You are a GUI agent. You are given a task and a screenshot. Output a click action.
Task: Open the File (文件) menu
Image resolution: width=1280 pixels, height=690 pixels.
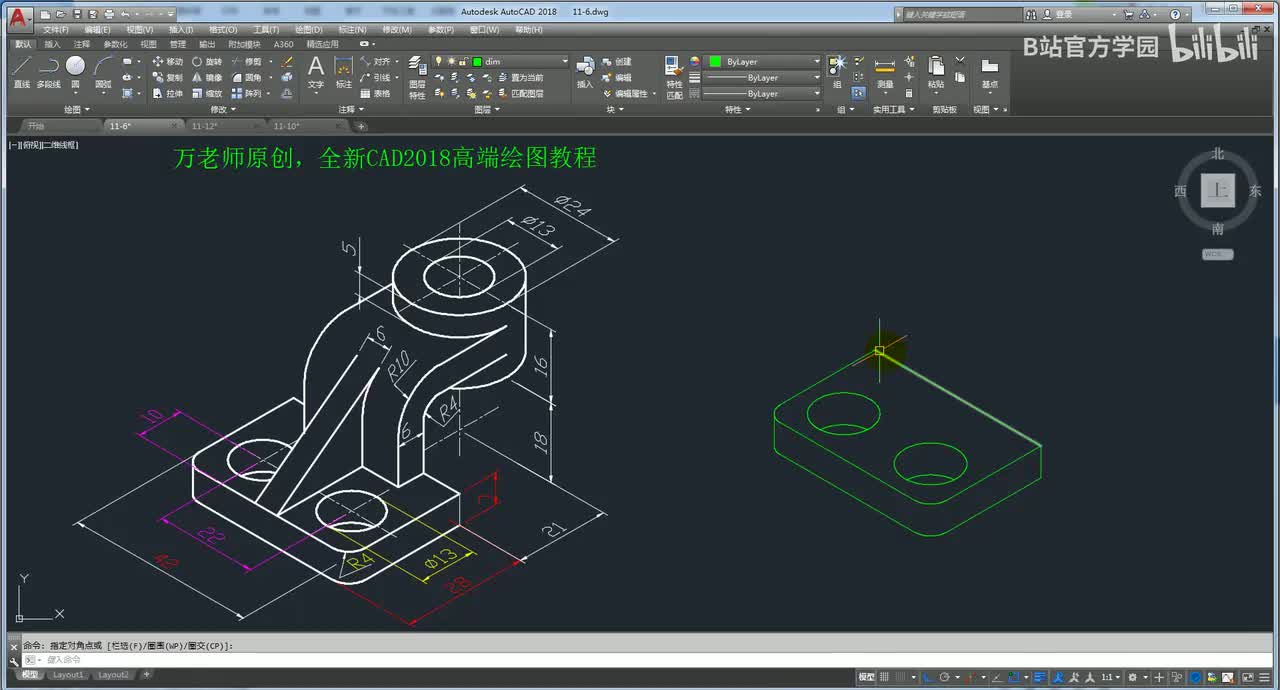pyautogui.click(x=55, y=30)
